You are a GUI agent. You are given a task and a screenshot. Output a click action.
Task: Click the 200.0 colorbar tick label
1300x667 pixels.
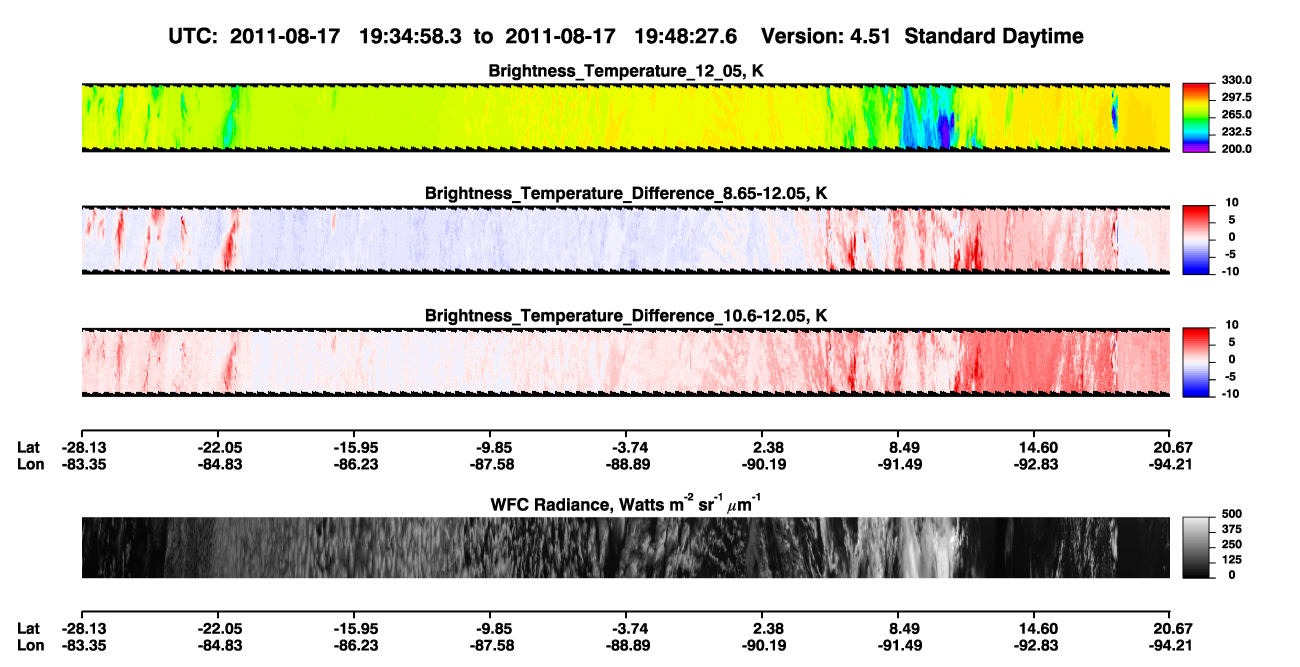[x=1237, y=149]
